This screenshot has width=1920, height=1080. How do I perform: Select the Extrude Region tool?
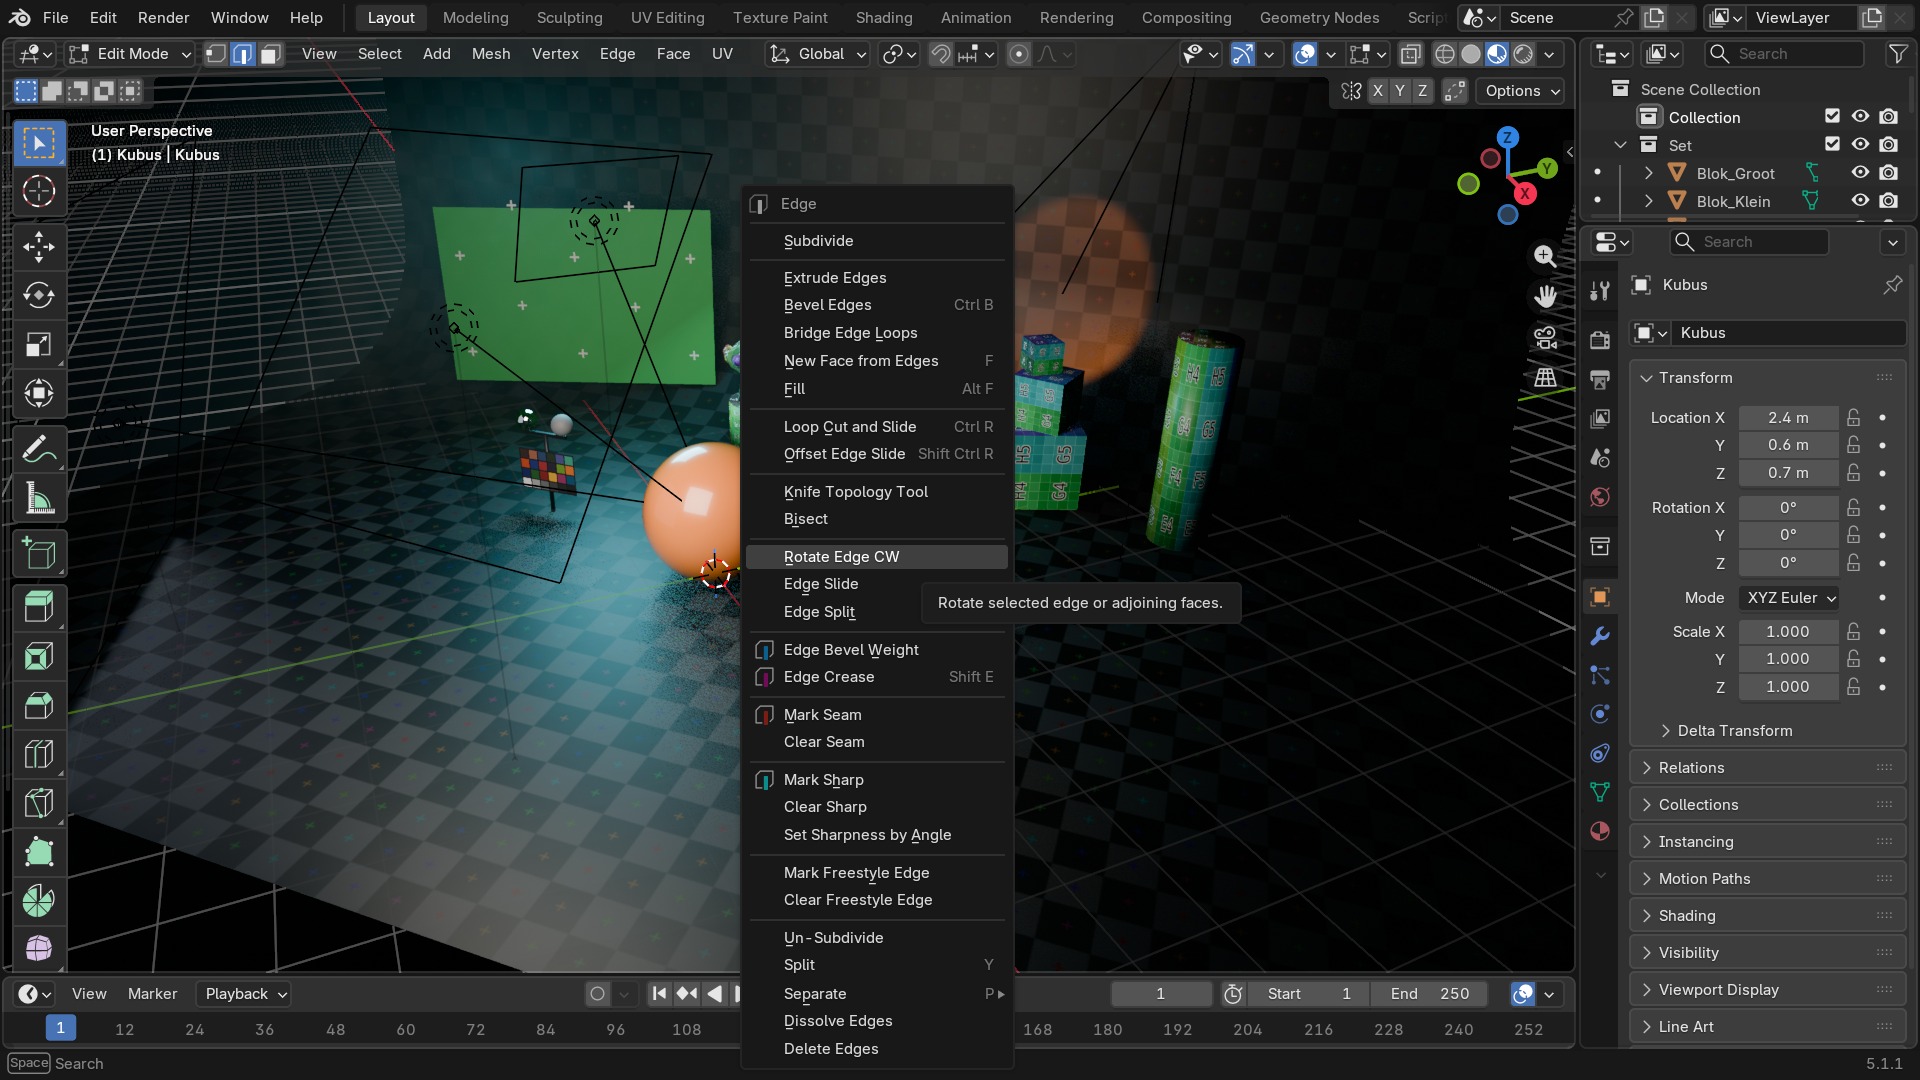click(x=39, y=608)
